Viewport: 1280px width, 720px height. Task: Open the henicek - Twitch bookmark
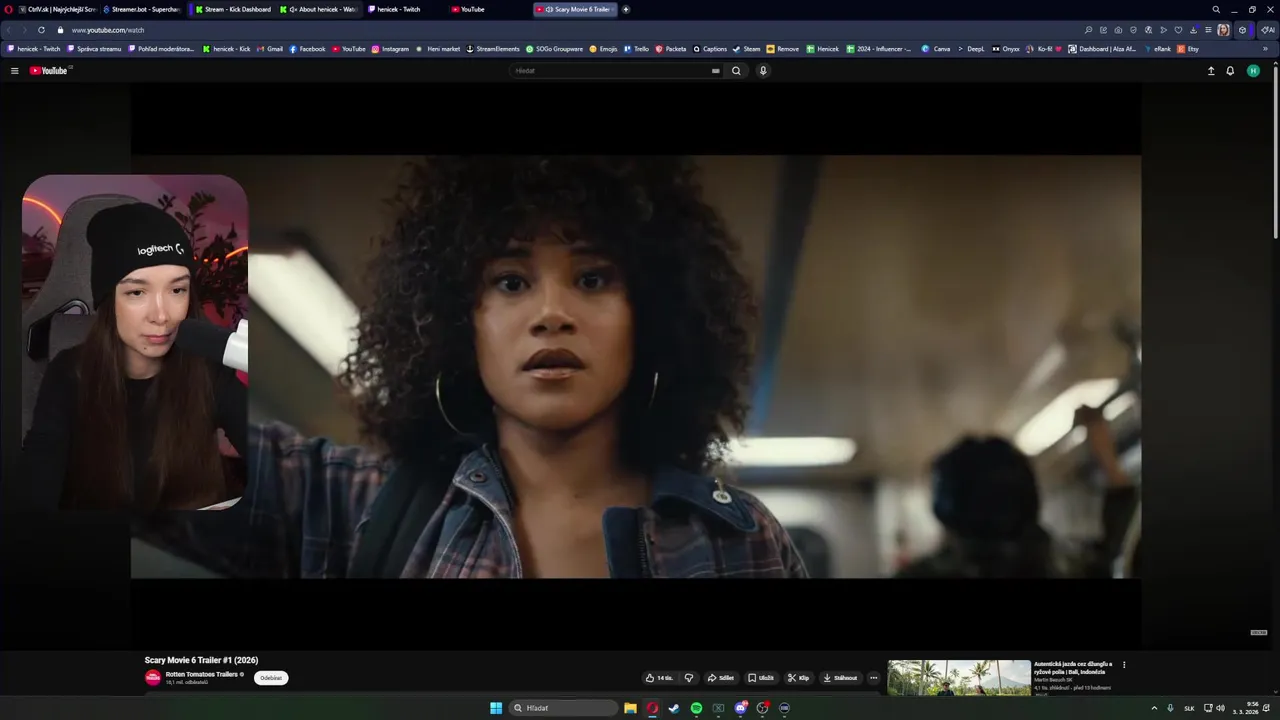click(35, 49)
